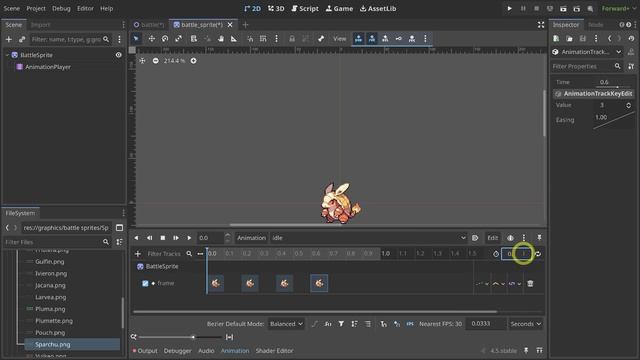
Task: Zoom out the viewport with minus button
Action: [156, 61]
